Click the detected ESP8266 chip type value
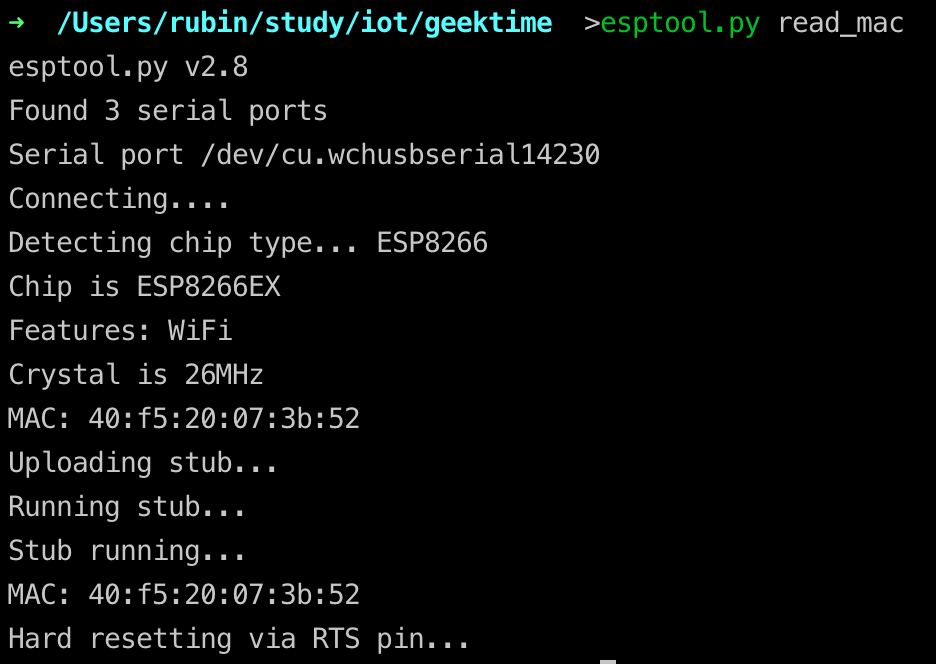The image size is (936, 664). pyautogui.click(x=432, y=243)
